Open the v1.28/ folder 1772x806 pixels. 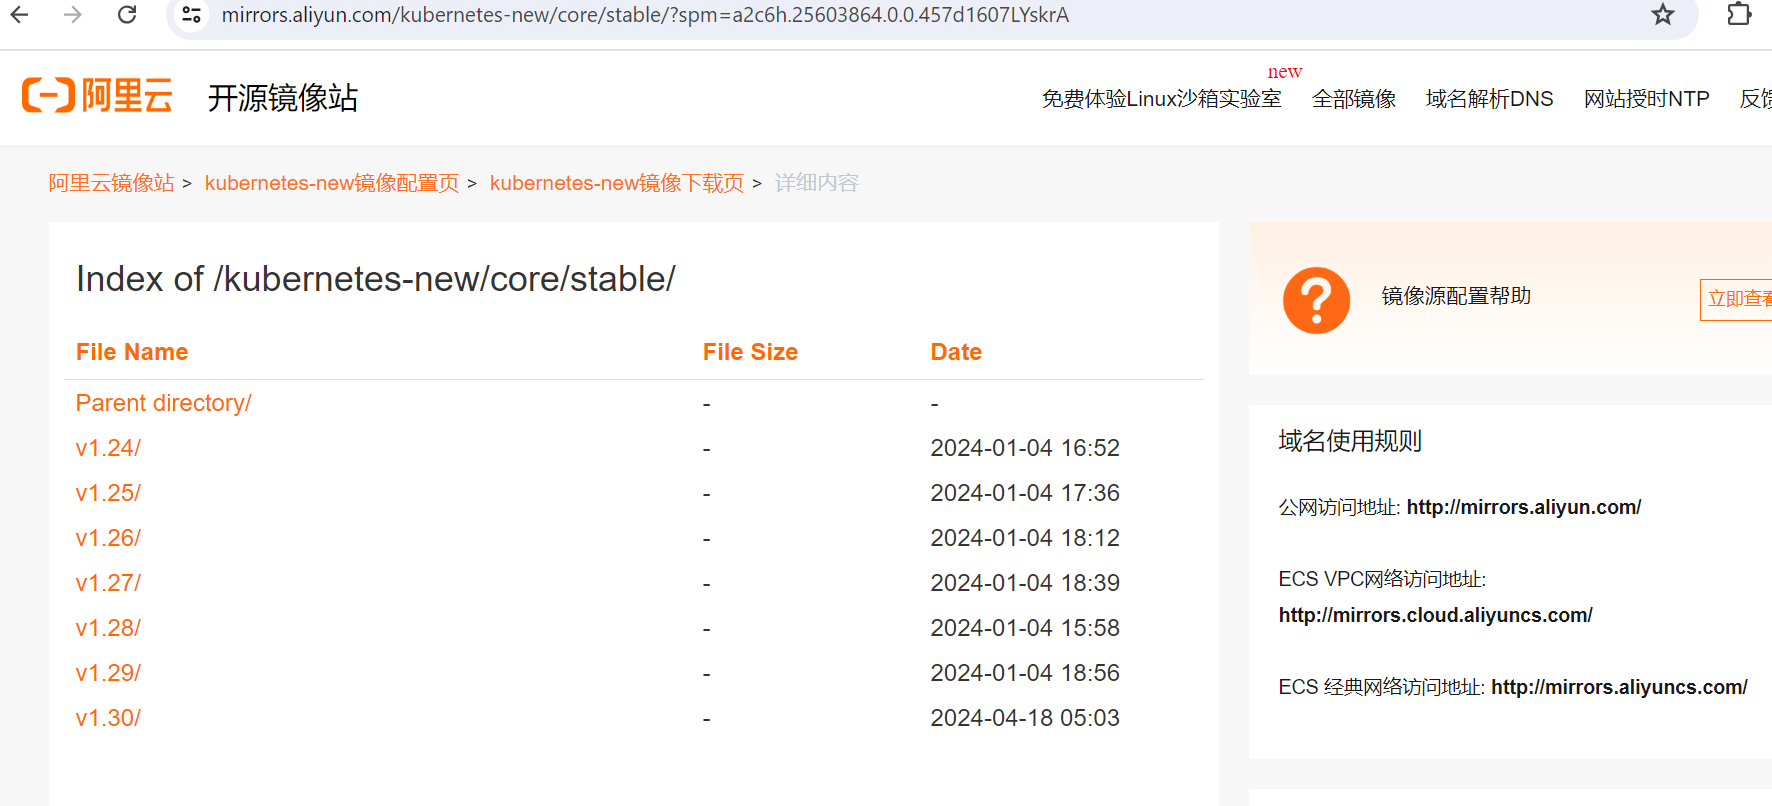click(x=108, y=628)
